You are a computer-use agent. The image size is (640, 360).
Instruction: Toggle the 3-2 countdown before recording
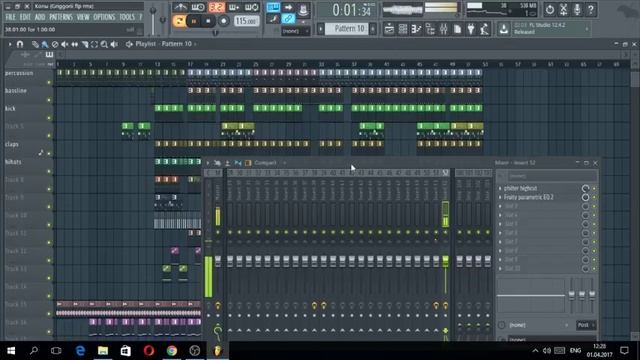(216, 7)
